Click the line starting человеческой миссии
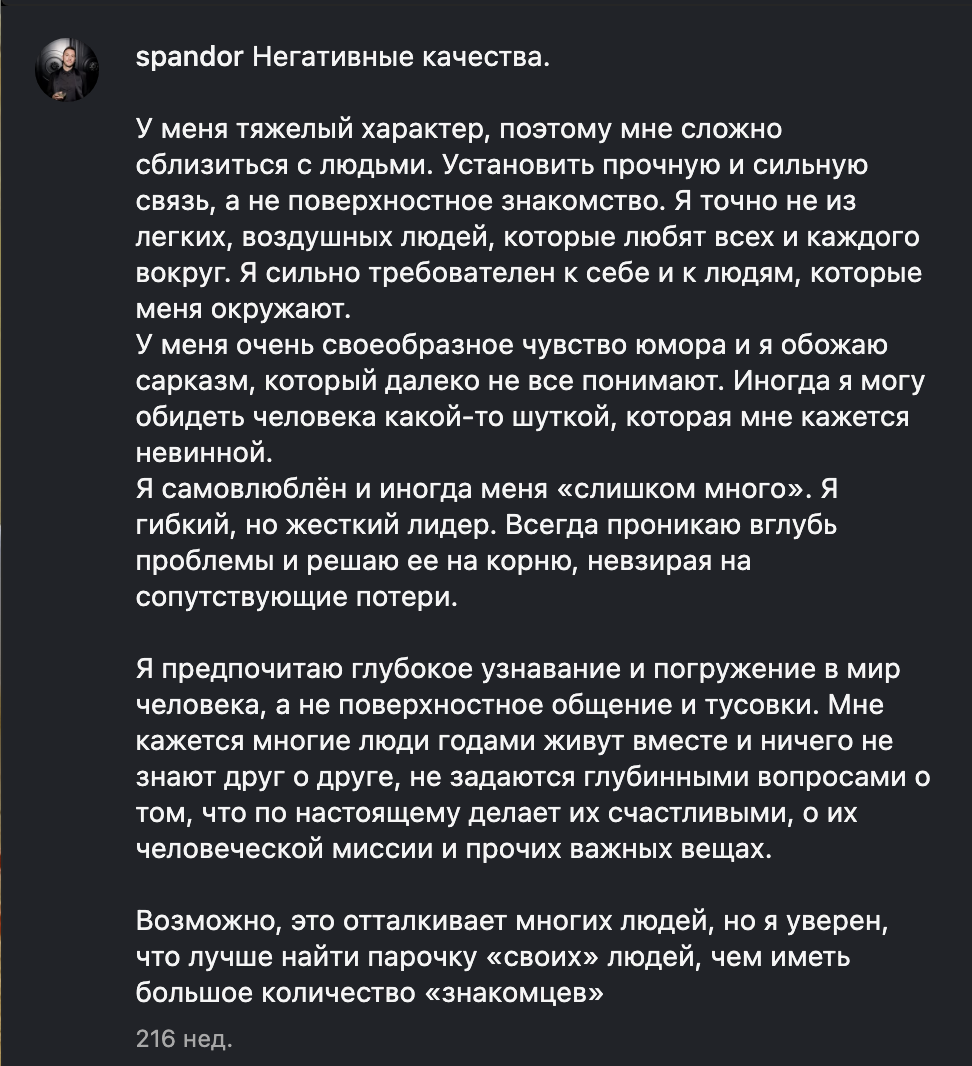972x1066 pixels. pyautogui.click(x=454, y=849)
